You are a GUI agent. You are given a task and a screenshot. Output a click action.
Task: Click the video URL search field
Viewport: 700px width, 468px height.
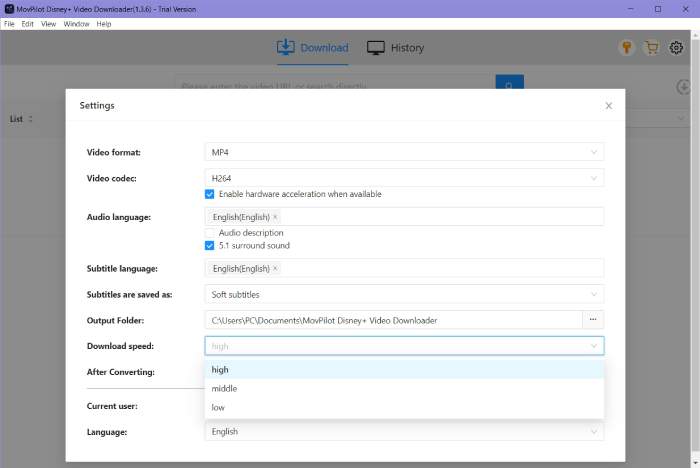coord(335,83)
